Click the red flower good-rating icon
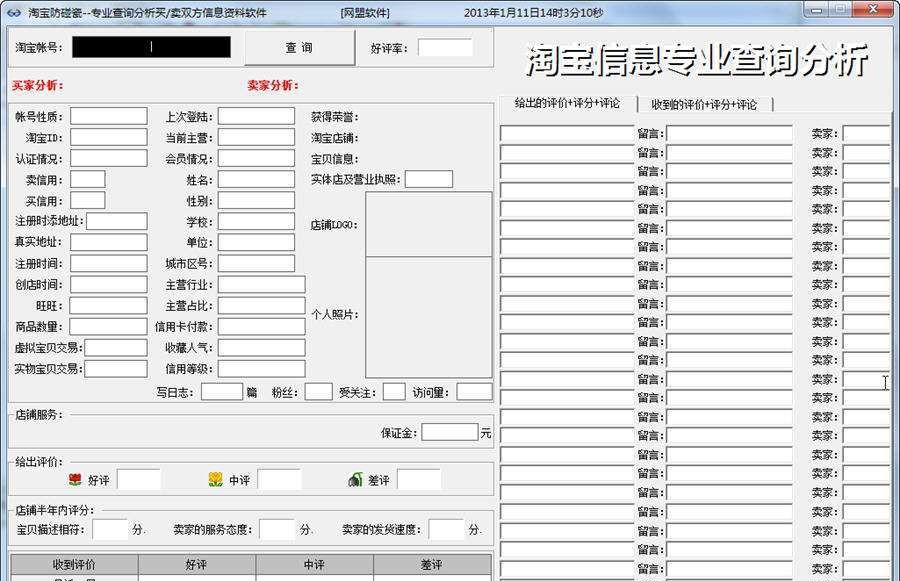The width and height of the screenshot is (900, 581). coord(74,478)
